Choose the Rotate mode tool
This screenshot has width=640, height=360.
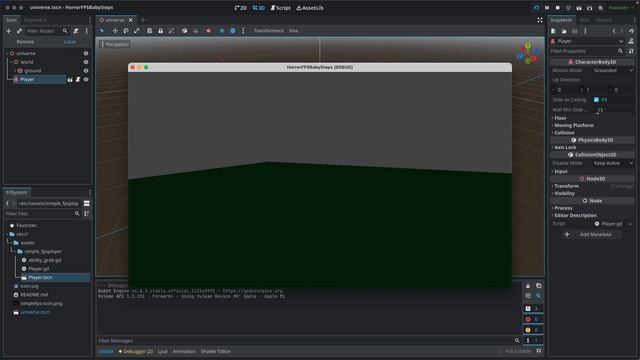(x=126, y=31)
